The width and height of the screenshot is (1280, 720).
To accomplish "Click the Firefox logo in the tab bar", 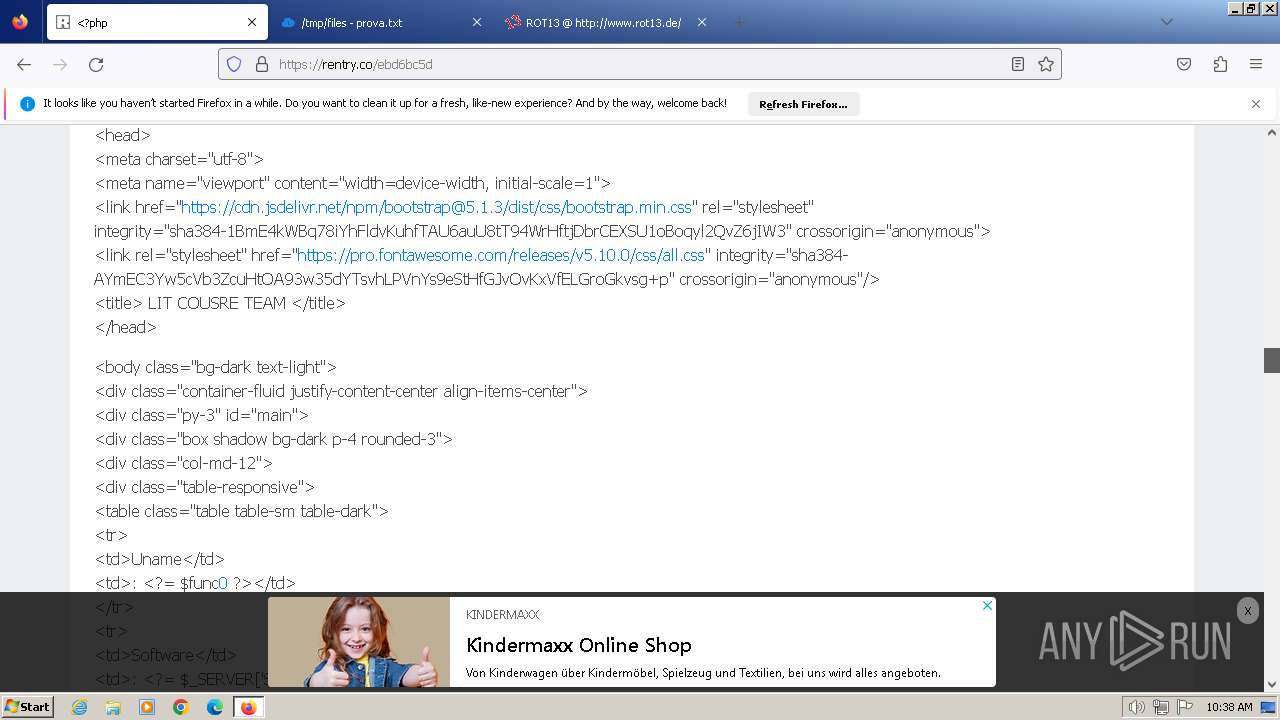I will [x=20, y=22].
